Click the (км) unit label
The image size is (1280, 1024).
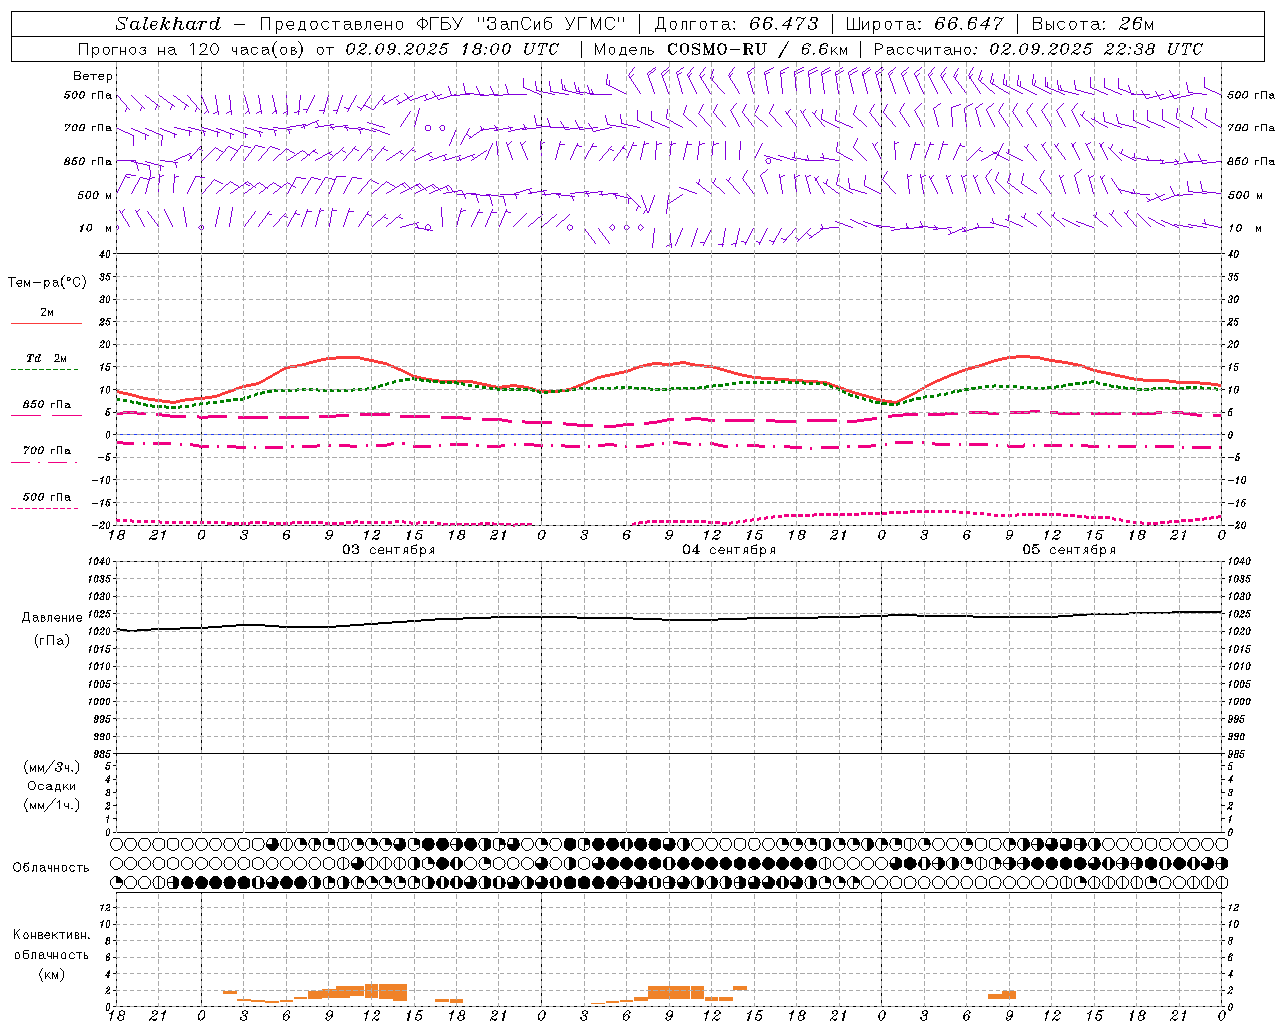point(52,974)
